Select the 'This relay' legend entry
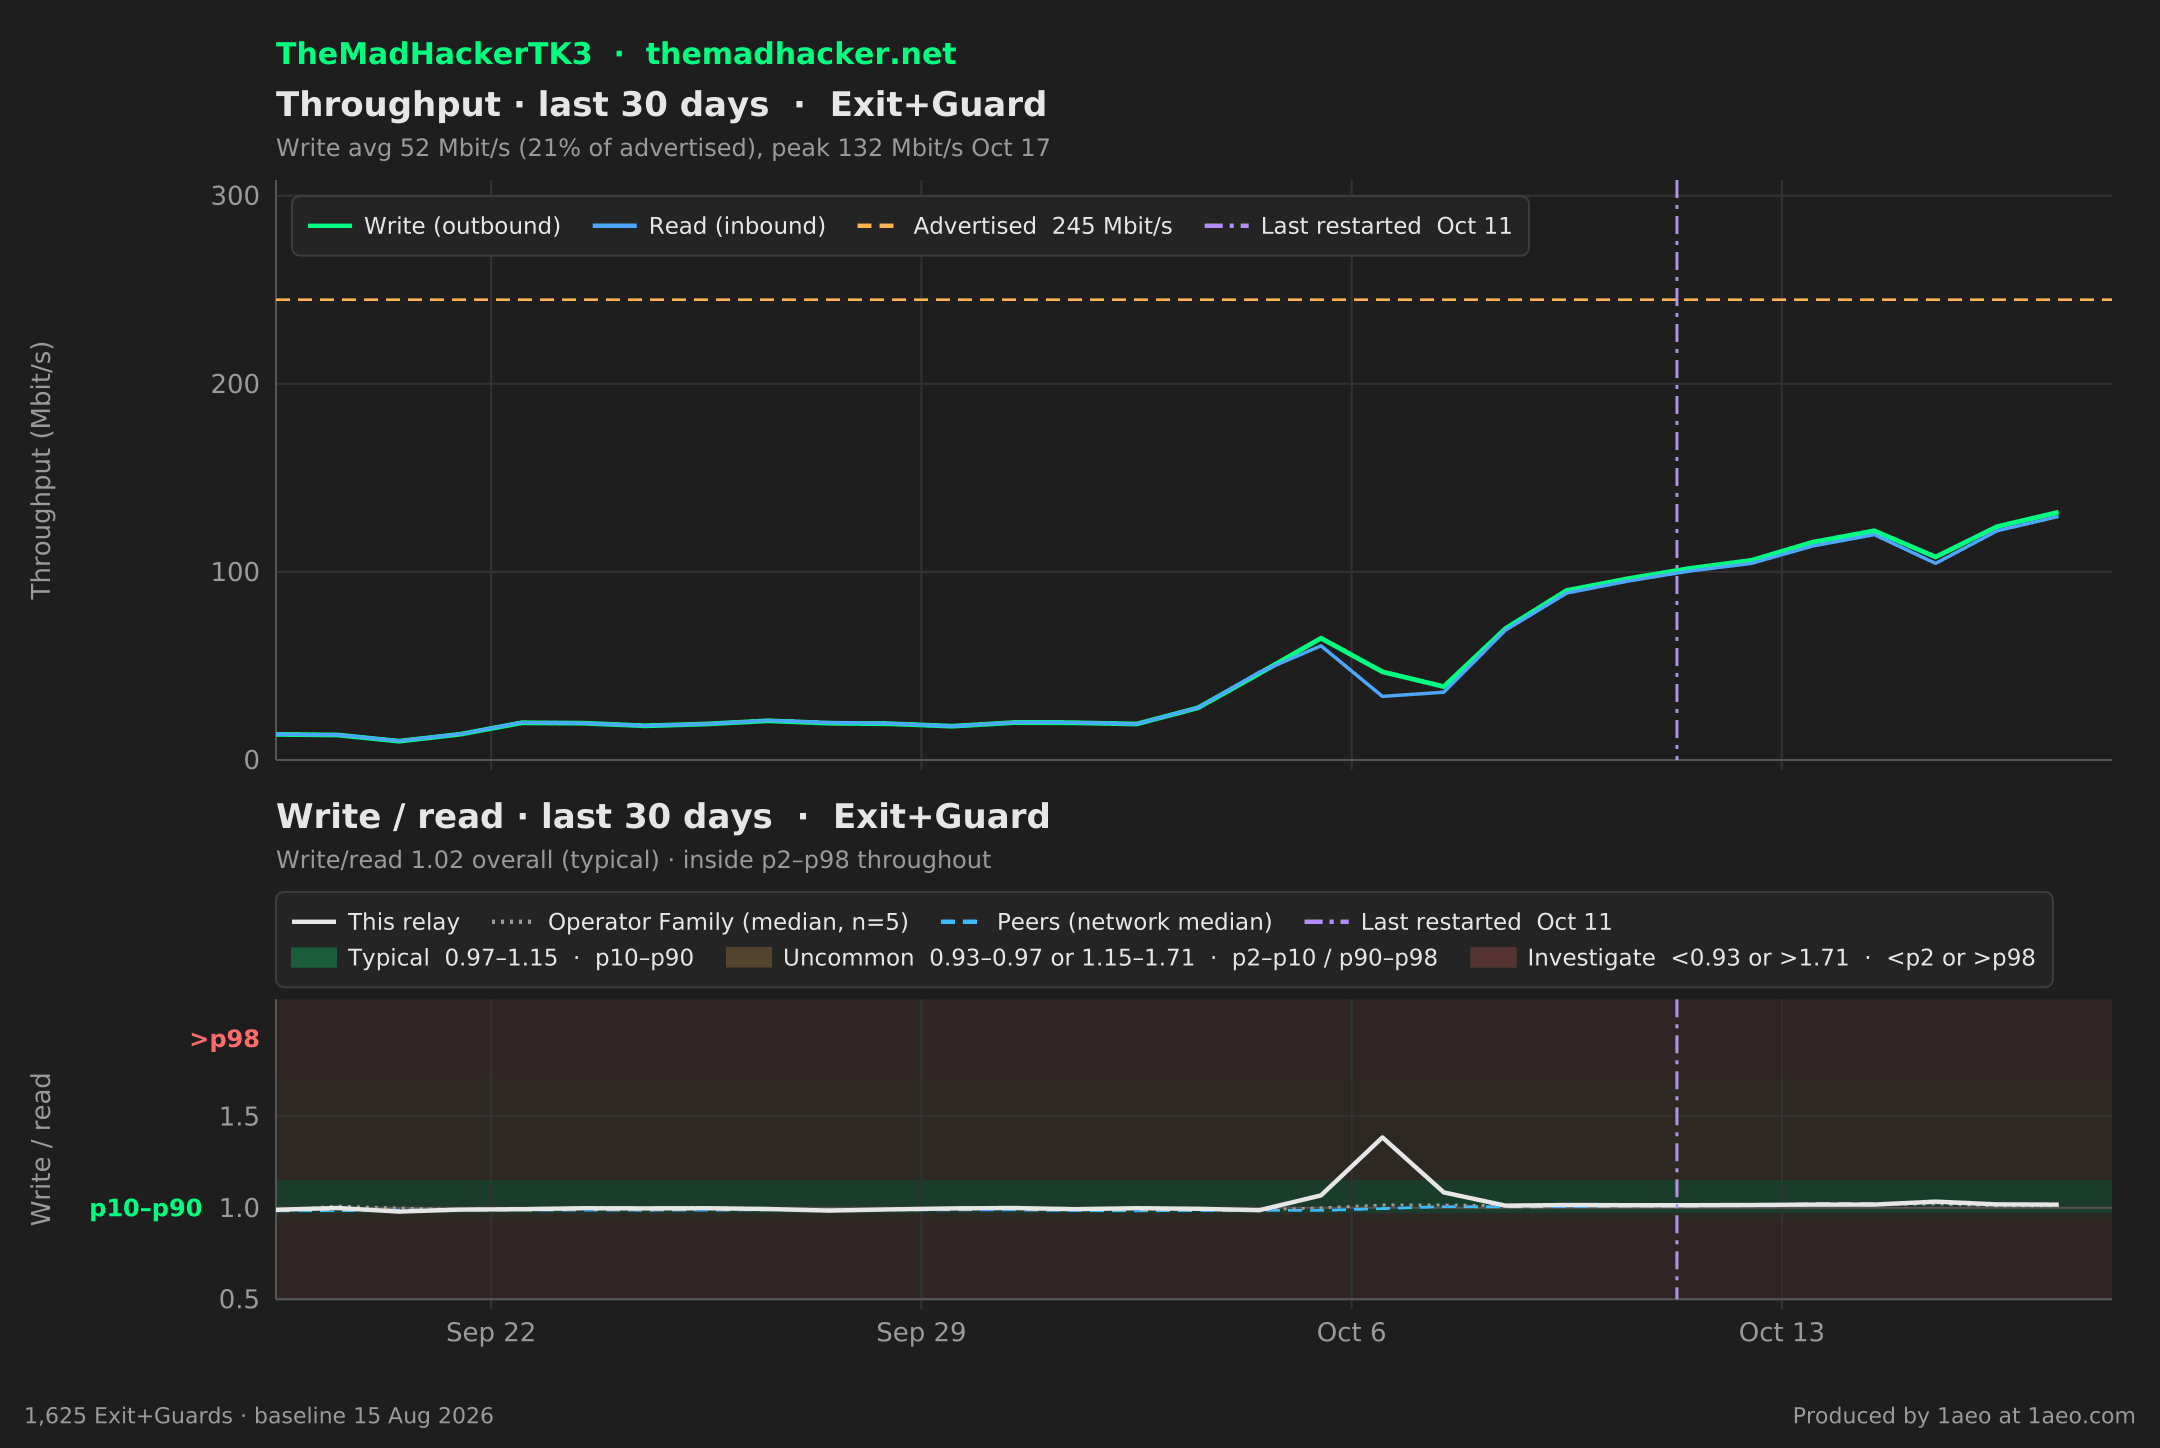The image size is (2160, 1448). click(376, 922)
